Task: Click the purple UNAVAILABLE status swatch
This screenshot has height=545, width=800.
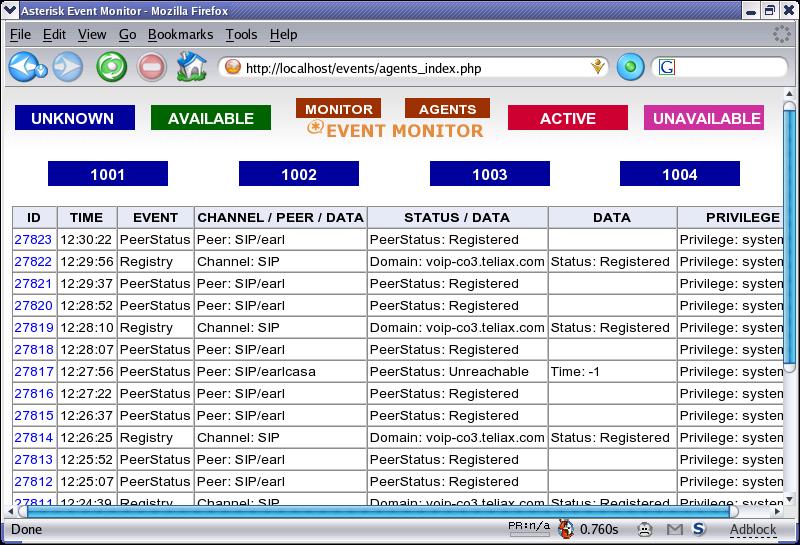Action: click(706, 118)
